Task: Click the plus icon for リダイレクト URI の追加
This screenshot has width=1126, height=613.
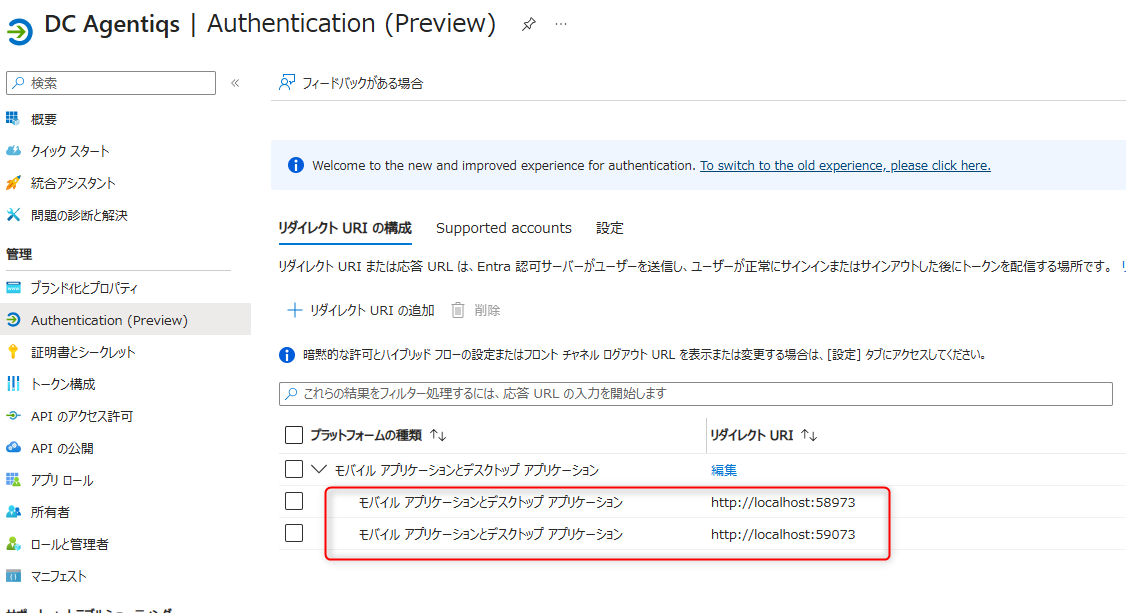Action: [294, 310]
